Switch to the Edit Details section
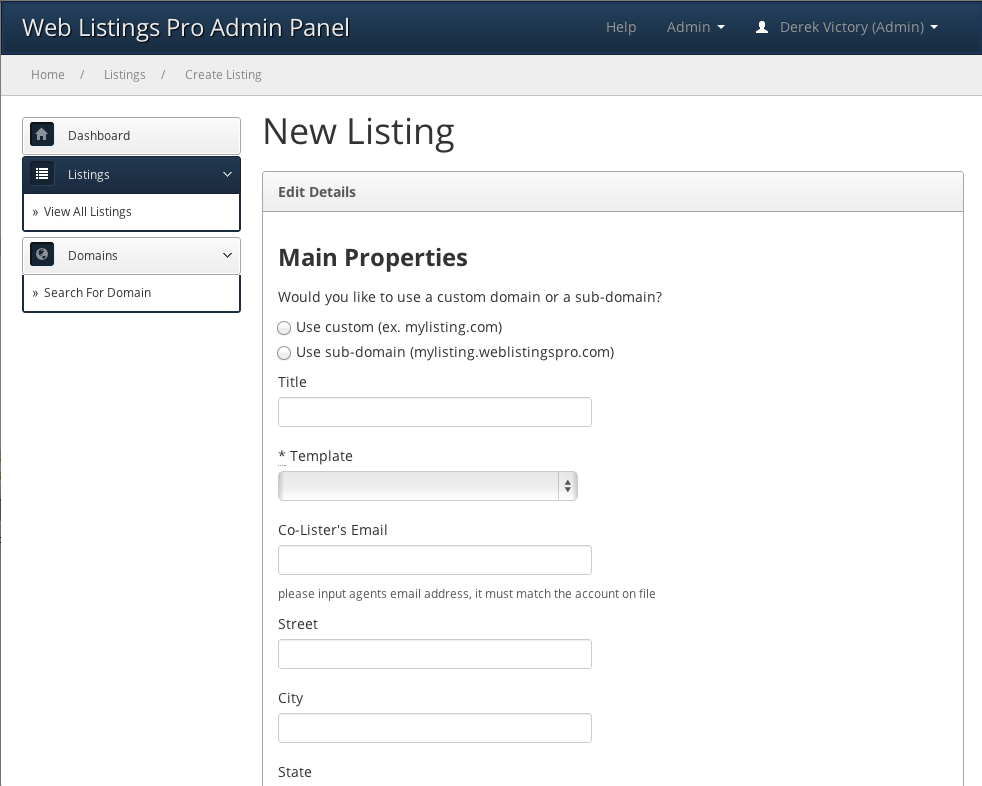The height and width of the screenshot is (786, 982). (x=317, y=191)
